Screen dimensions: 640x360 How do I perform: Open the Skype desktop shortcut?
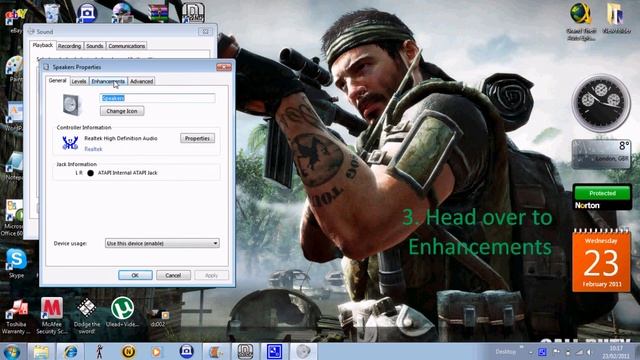point(16,263)
